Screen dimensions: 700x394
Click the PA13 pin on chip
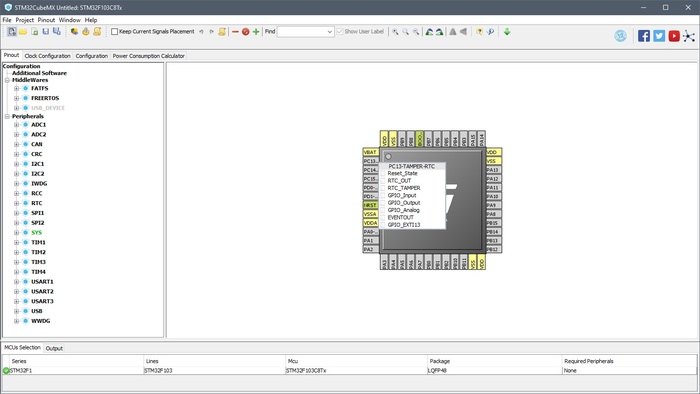pos(493,170)
